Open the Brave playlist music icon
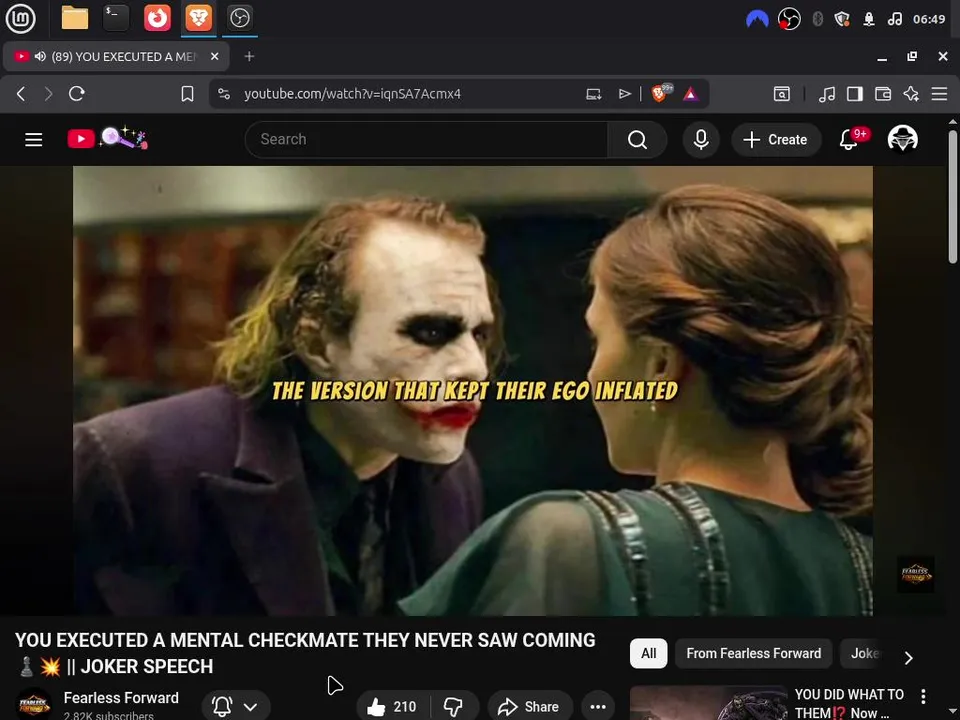The height and width of the screenshot is (720, 960). [x=827, y=94]
